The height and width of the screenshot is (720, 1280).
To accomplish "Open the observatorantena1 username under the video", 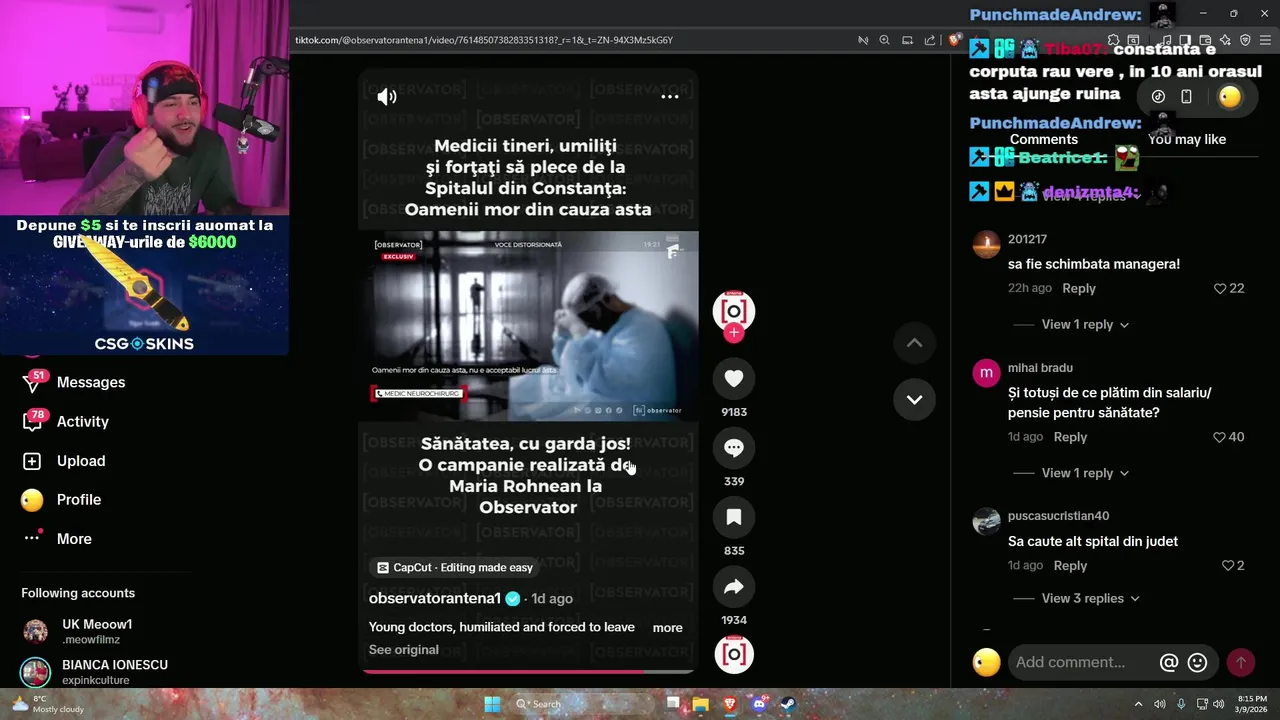I will [x=435, y=598].
